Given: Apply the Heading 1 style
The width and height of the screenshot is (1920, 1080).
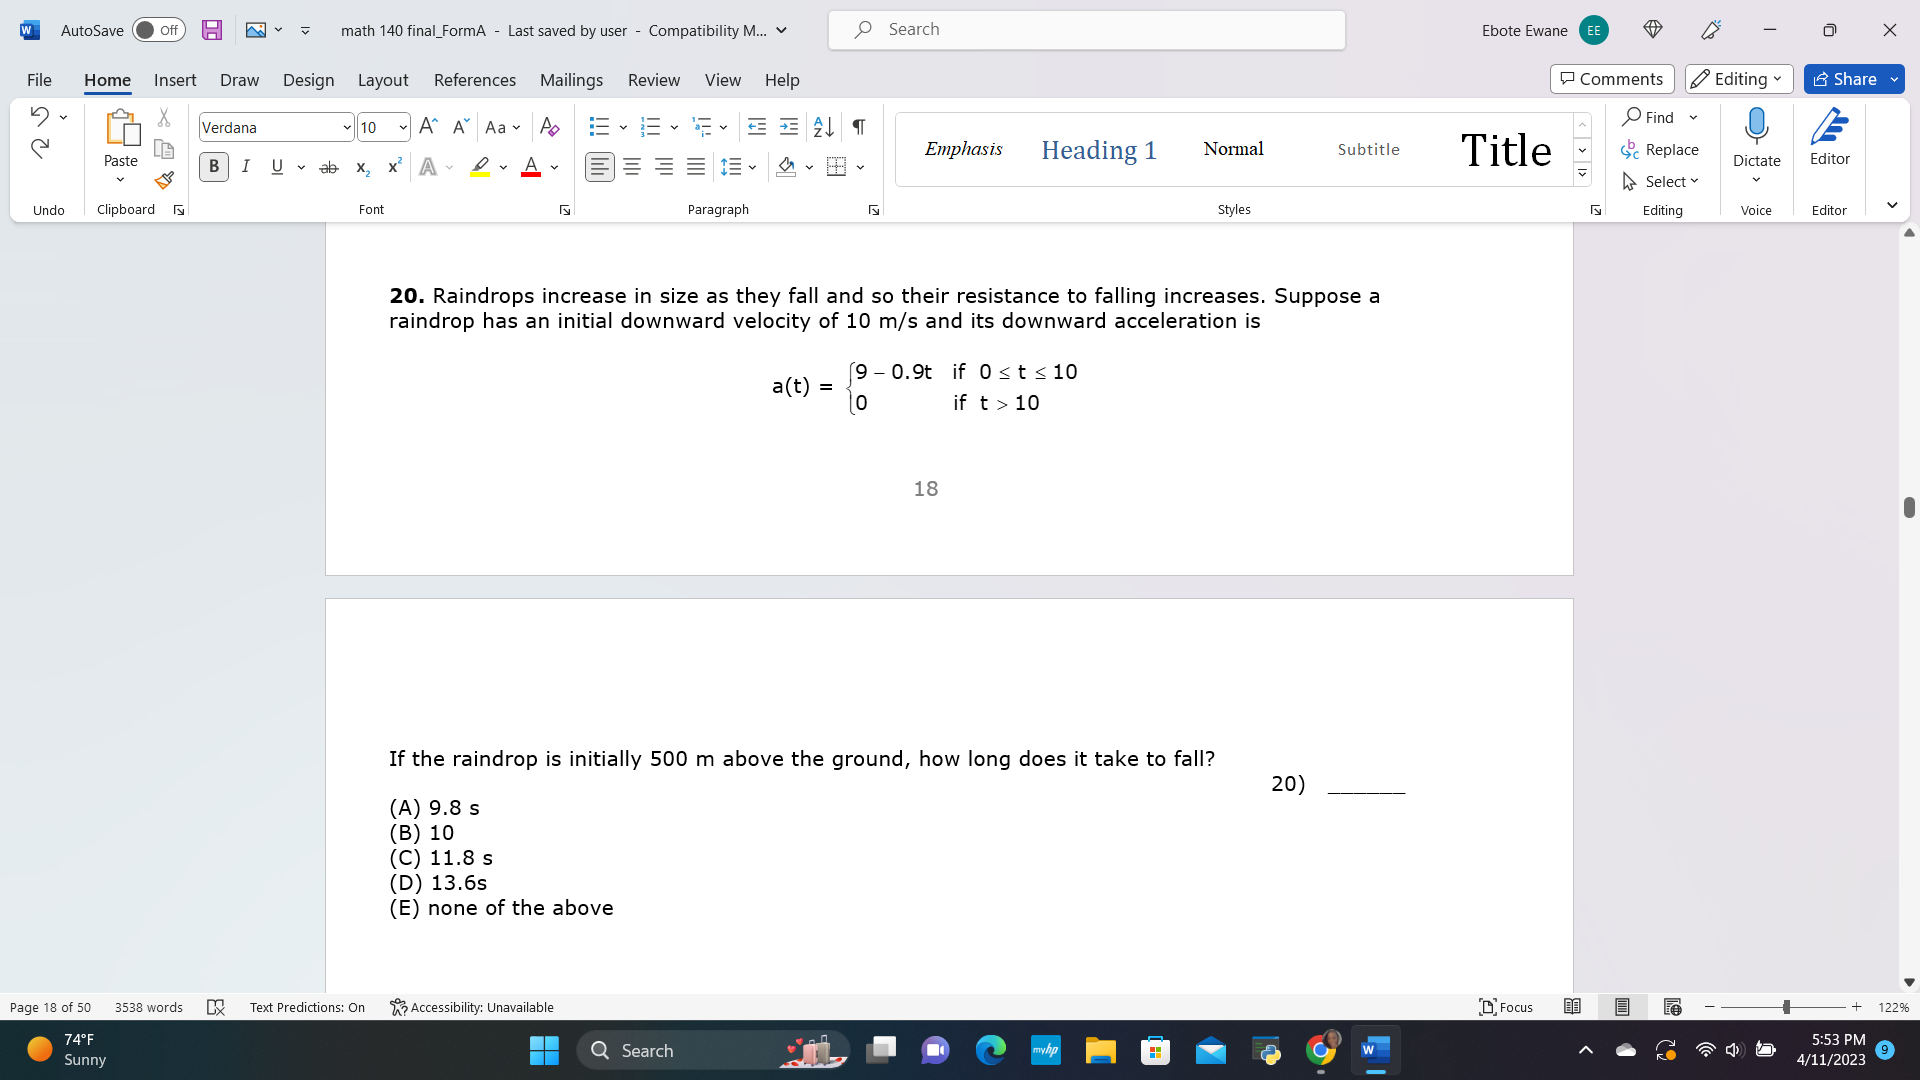Looking at the screenshot, I should [1099, 149].
